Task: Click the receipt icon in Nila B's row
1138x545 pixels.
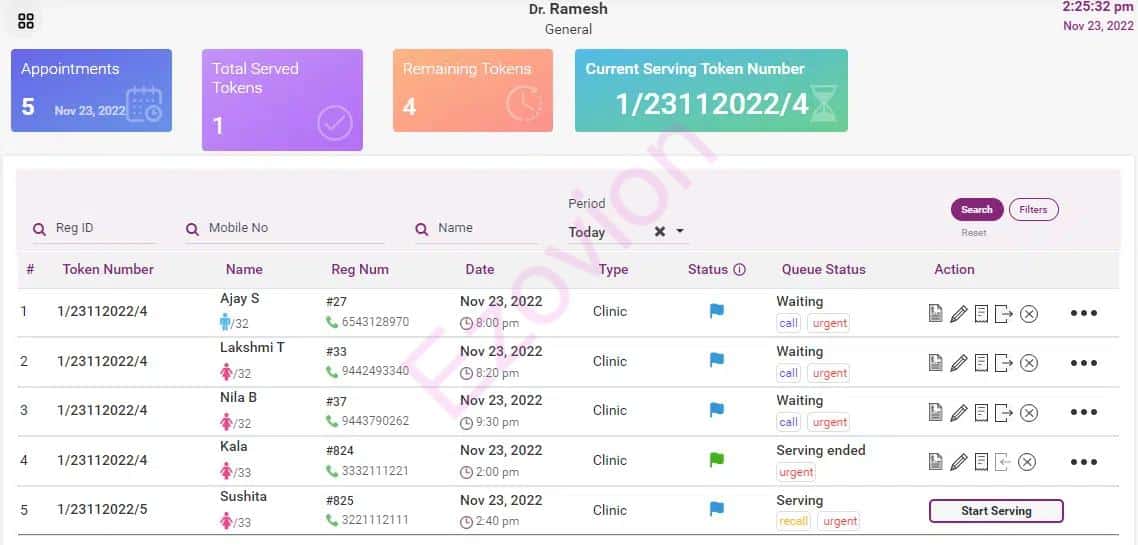Action: [x=981, y=412]
